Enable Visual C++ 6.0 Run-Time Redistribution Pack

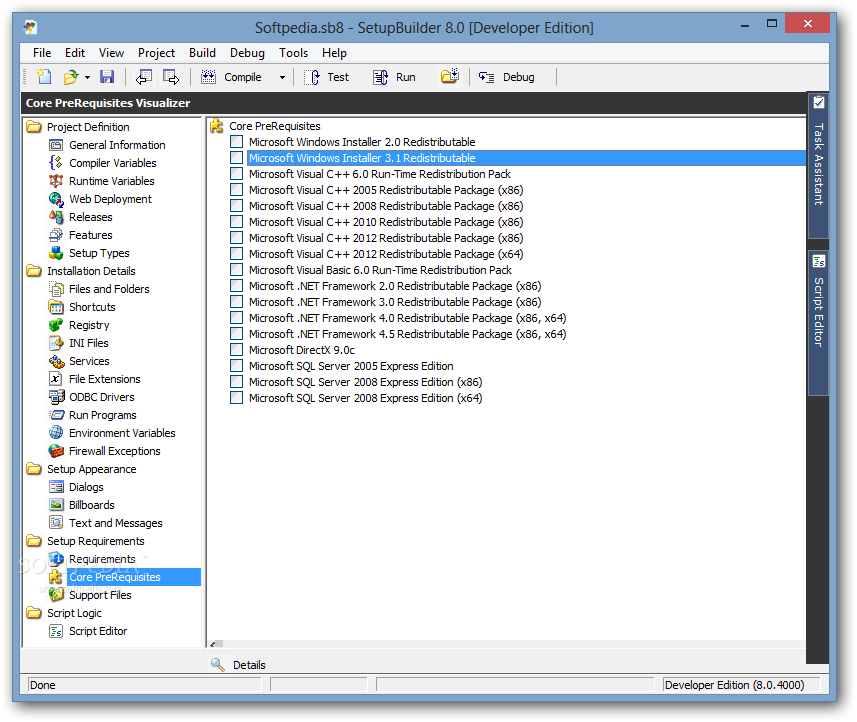237,174
